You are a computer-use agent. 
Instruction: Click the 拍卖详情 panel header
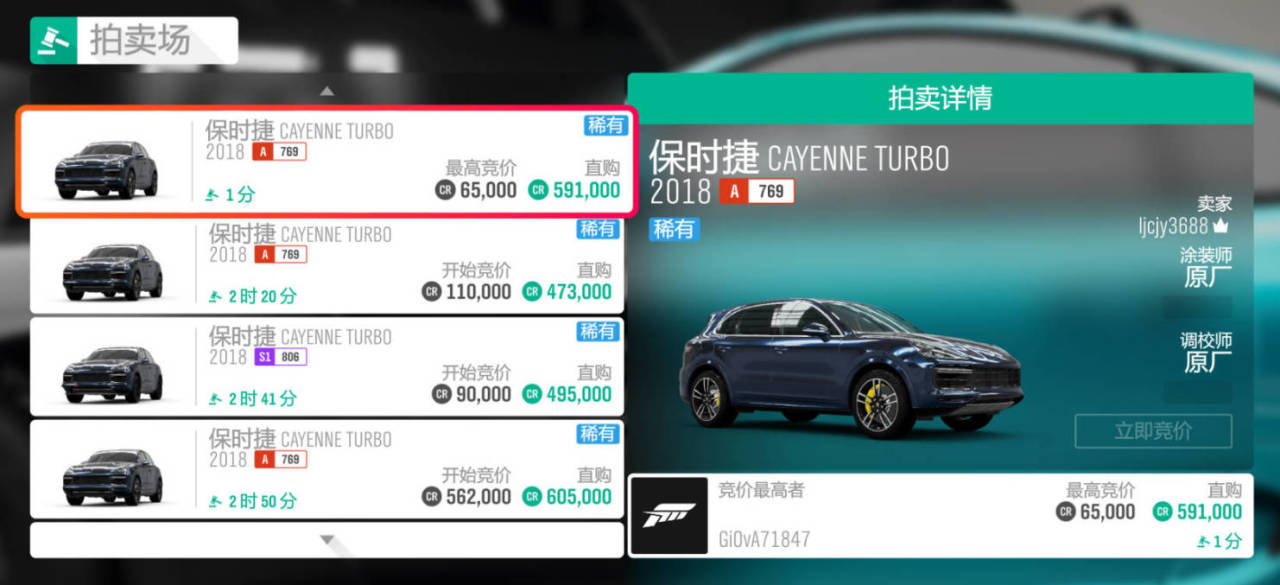[x=940, y=98]
